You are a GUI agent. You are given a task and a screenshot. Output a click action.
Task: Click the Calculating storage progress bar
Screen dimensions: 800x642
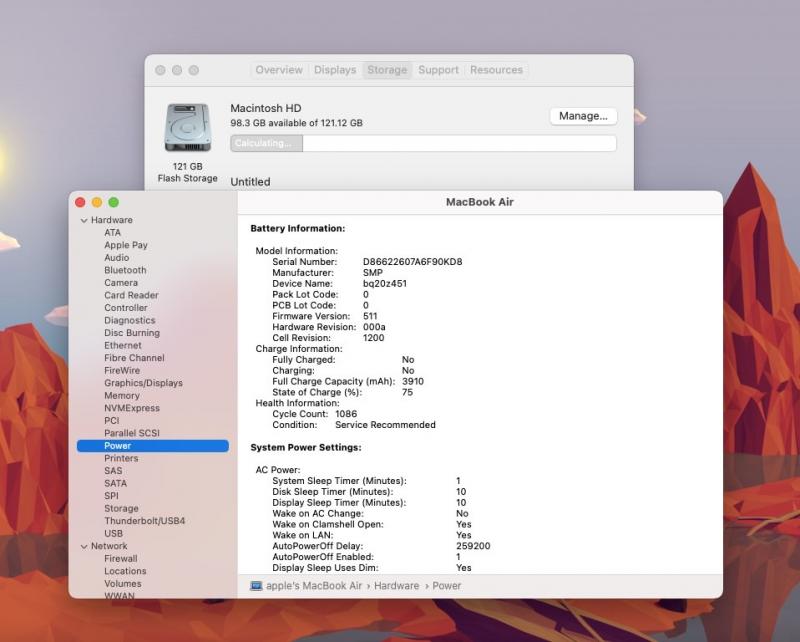[423, 143]
